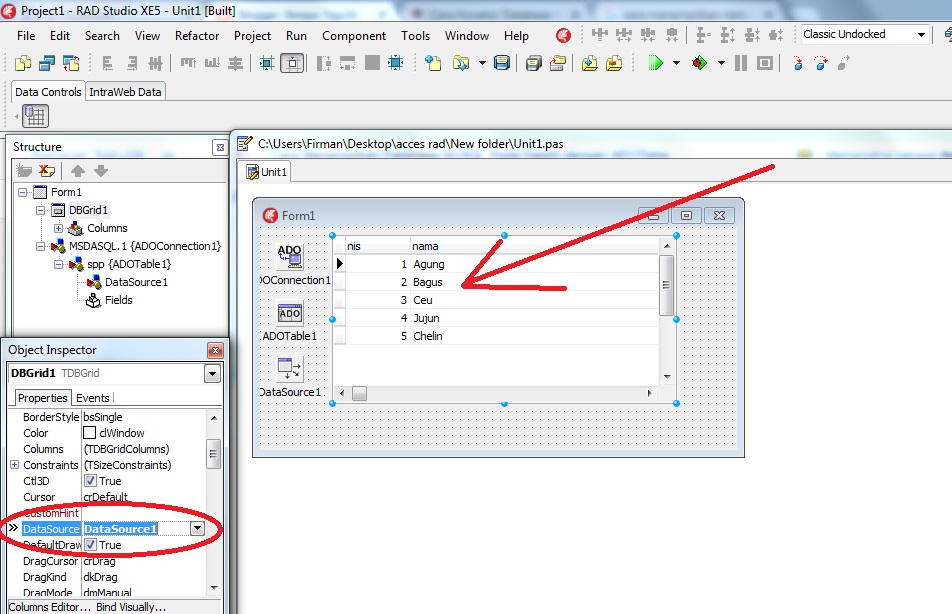This screenshot has height=614, width=952.
Task: Open the Component menu
Action: (353, 35)
